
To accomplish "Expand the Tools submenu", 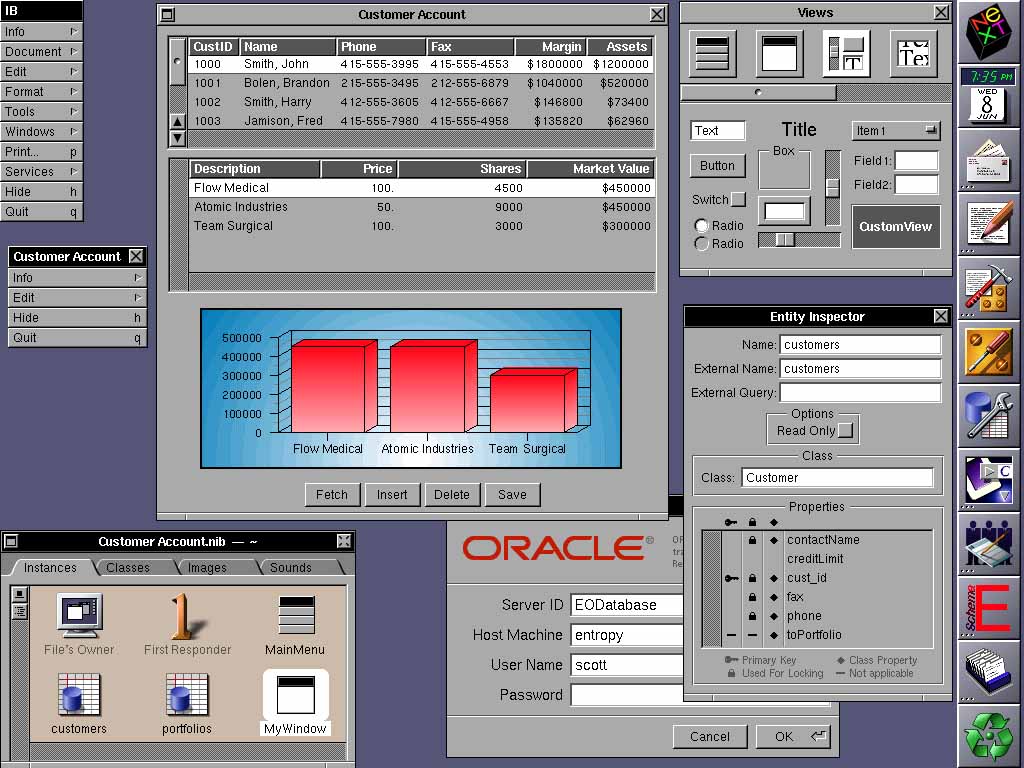I will [x=41, y=112].
